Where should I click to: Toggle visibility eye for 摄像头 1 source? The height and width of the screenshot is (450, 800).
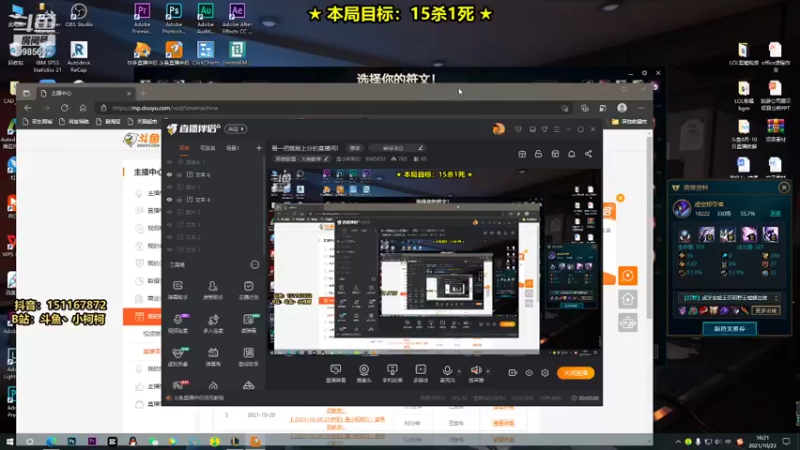(169, 162)
